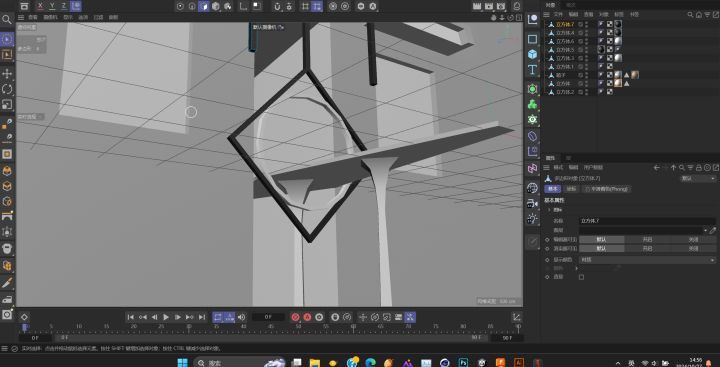Toggle visibility dots for 立方体.7
Viewport: 720px width, 367px height.
(586, 24)
